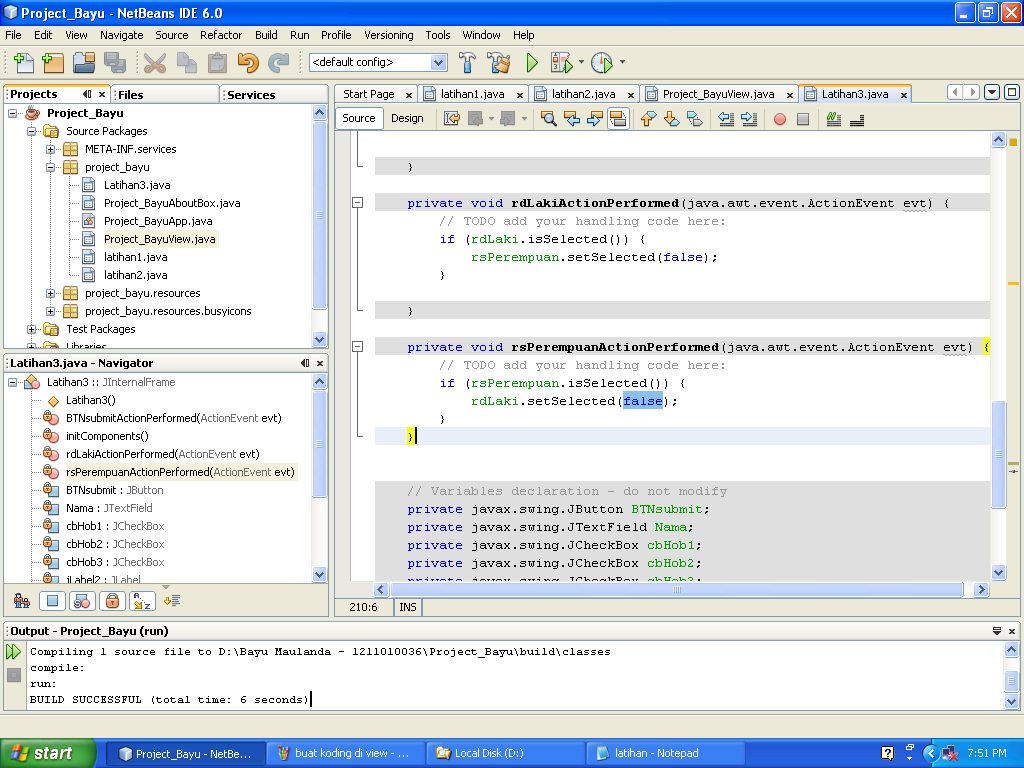Toggle Sort by Name in Navigator
This screenshot has height=768, width=1024.
[142, 601]
